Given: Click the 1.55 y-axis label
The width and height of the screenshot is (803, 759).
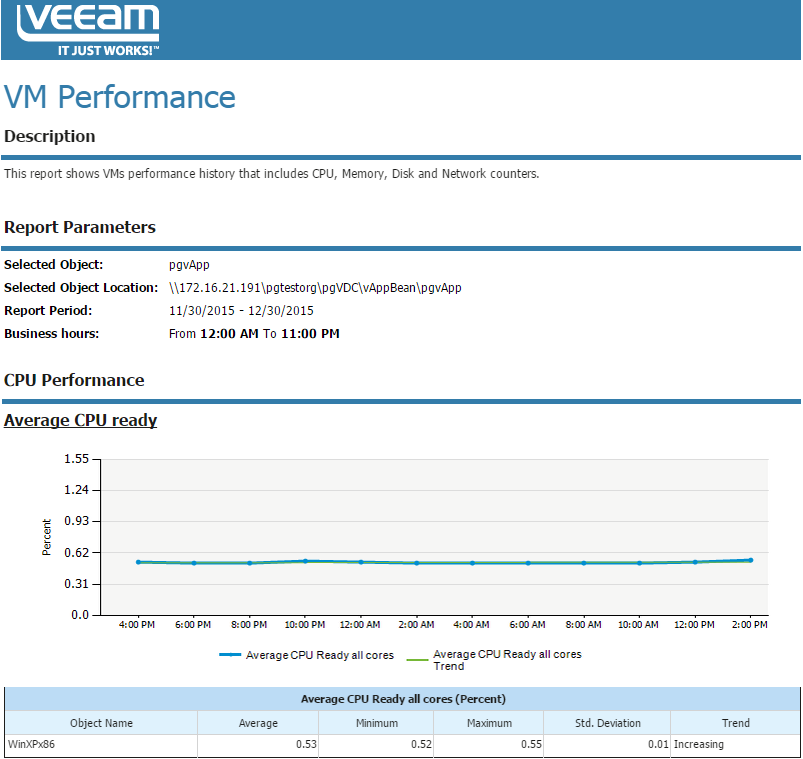Looking at the screenshot, I should [x=76, y=459].
